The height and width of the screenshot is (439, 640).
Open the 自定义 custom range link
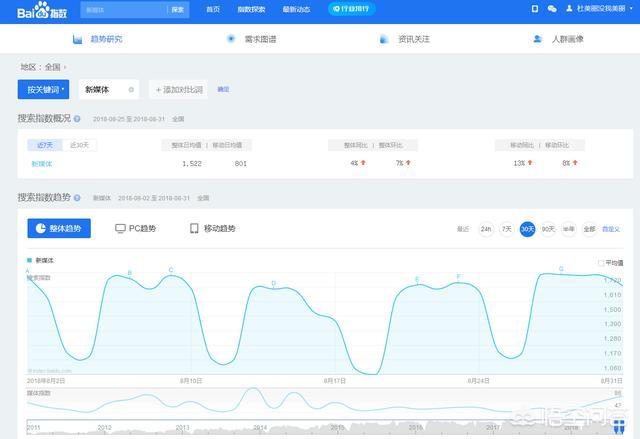point(611,229)
